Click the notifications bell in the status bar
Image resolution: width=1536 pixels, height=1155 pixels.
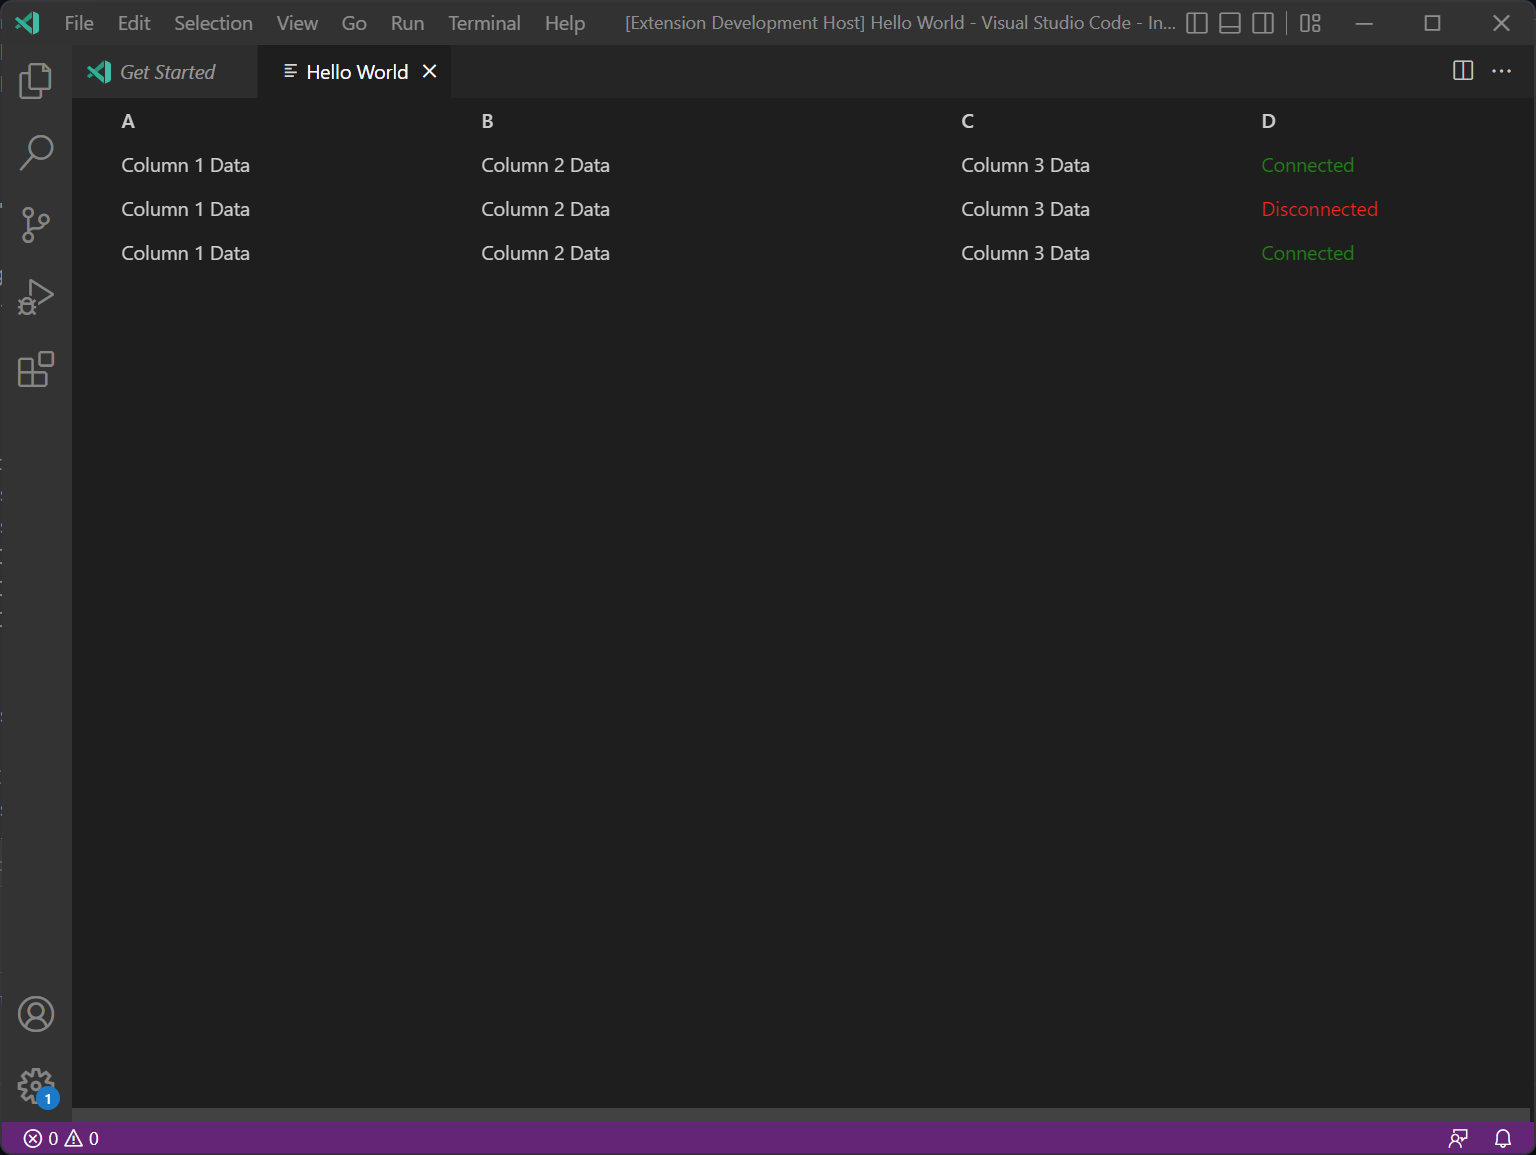[x=1503, y=1138]
